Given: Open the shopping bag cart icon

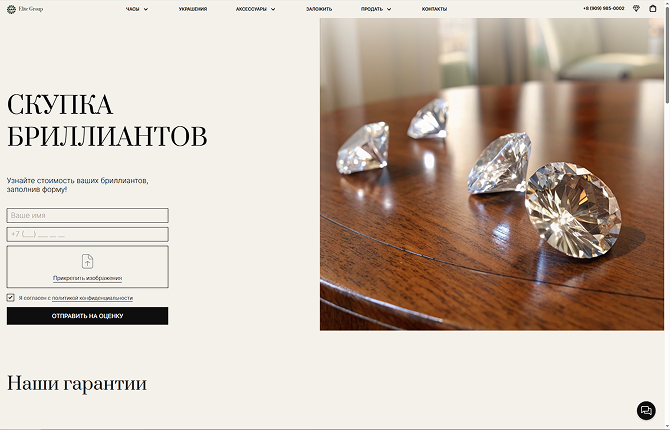Looking at the screenshot, I should point(652,8).
